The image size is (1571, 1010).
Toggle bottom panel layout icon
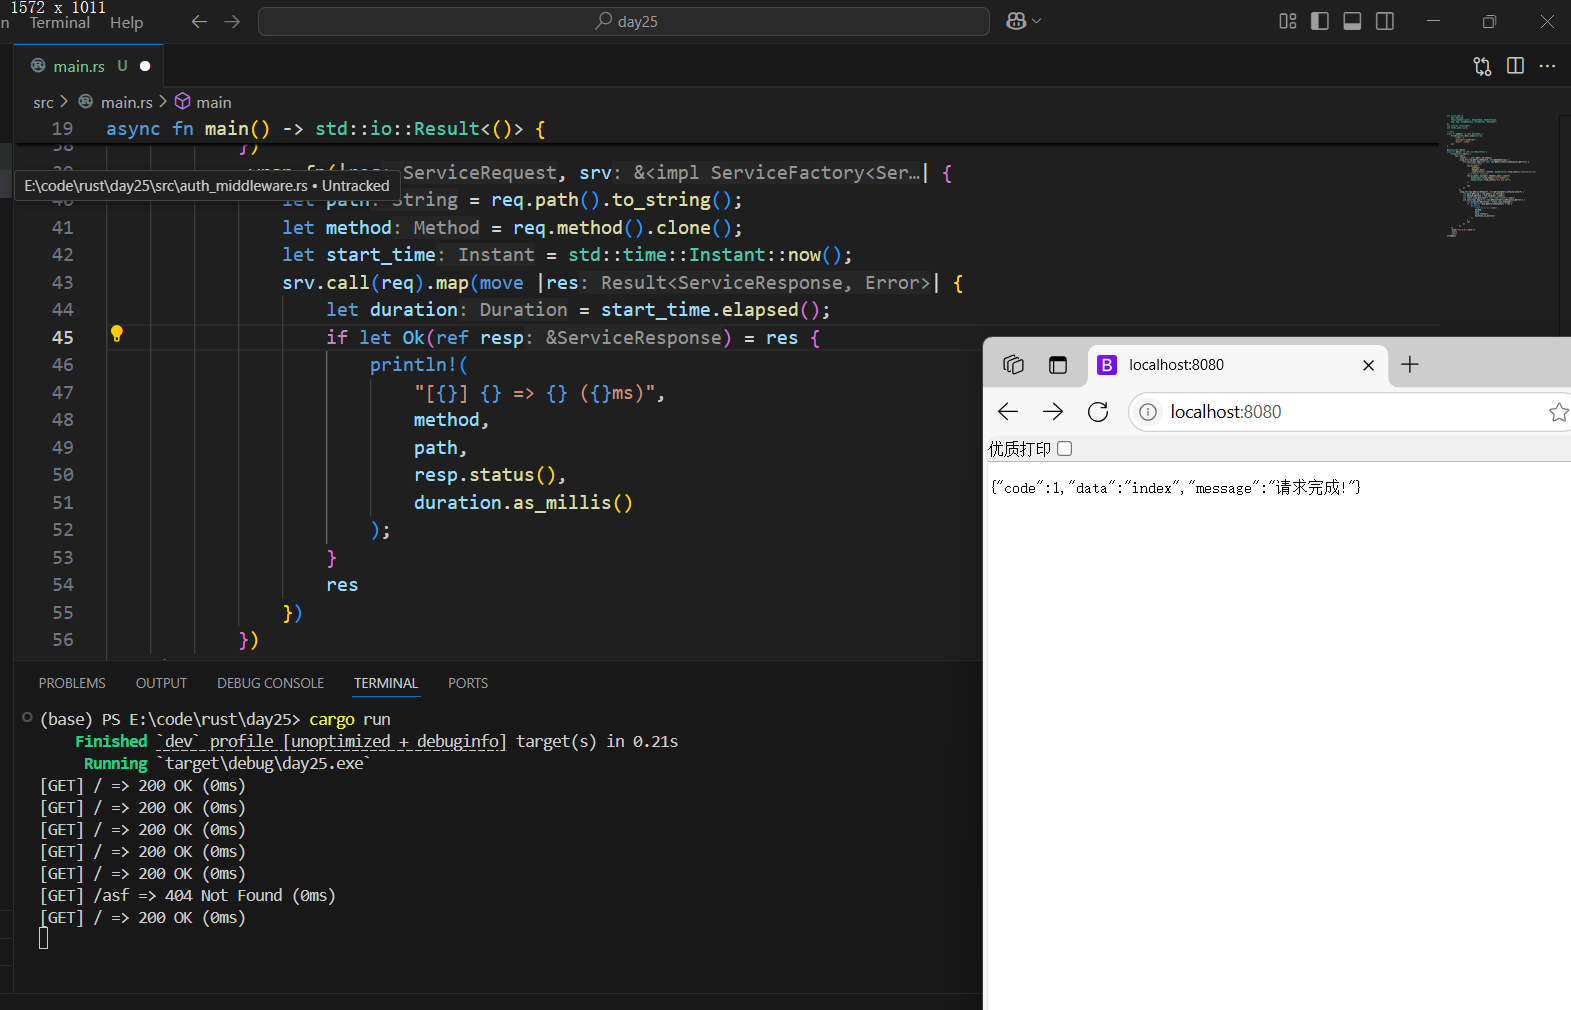pos(1352,21)
